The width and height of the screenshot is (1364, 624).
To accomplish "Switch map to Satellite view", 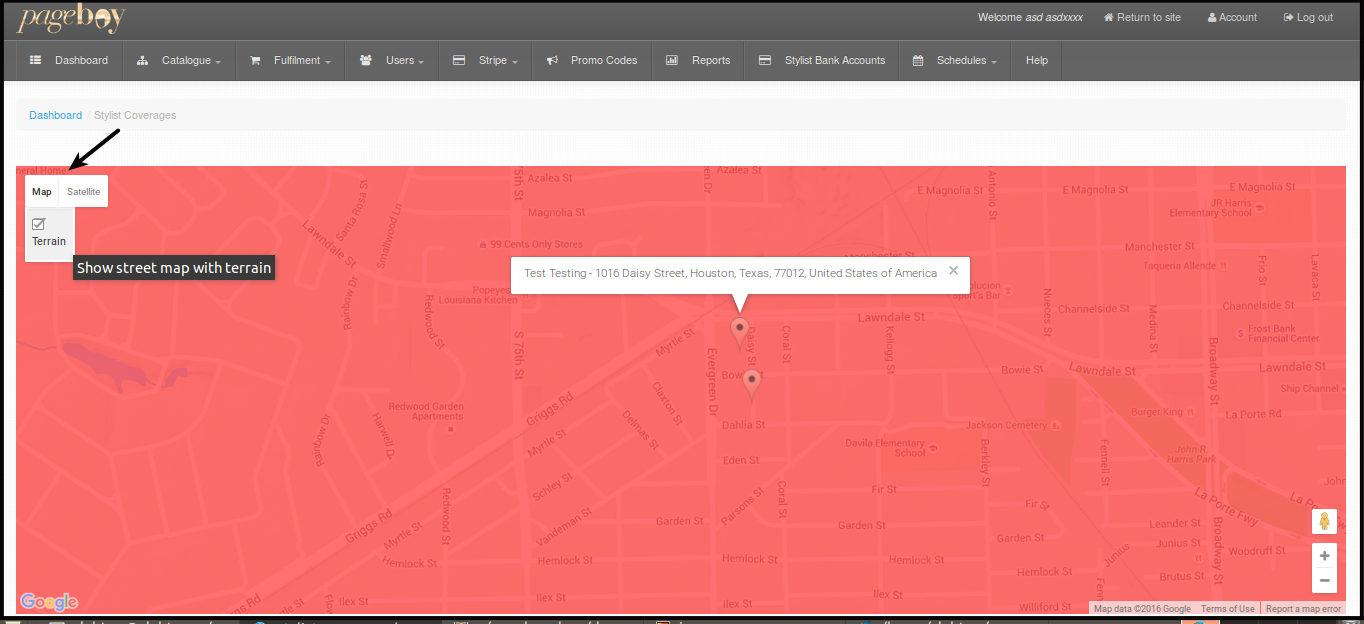I will [84, 191].
